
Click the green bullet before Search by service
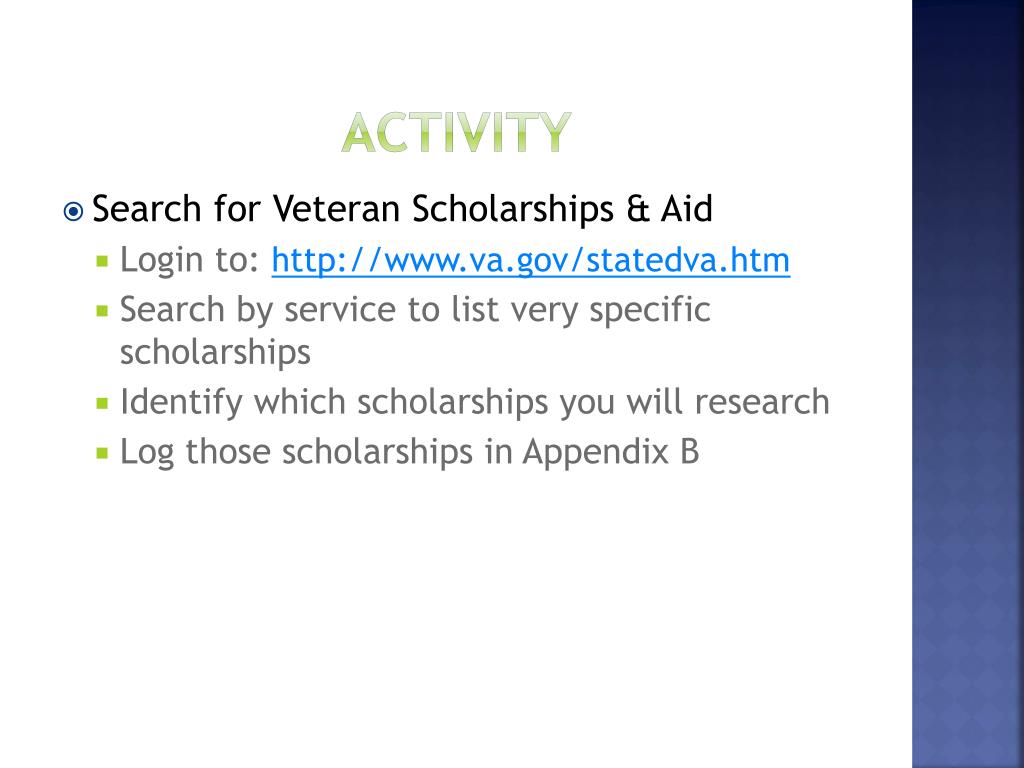(x=102, y=311)
